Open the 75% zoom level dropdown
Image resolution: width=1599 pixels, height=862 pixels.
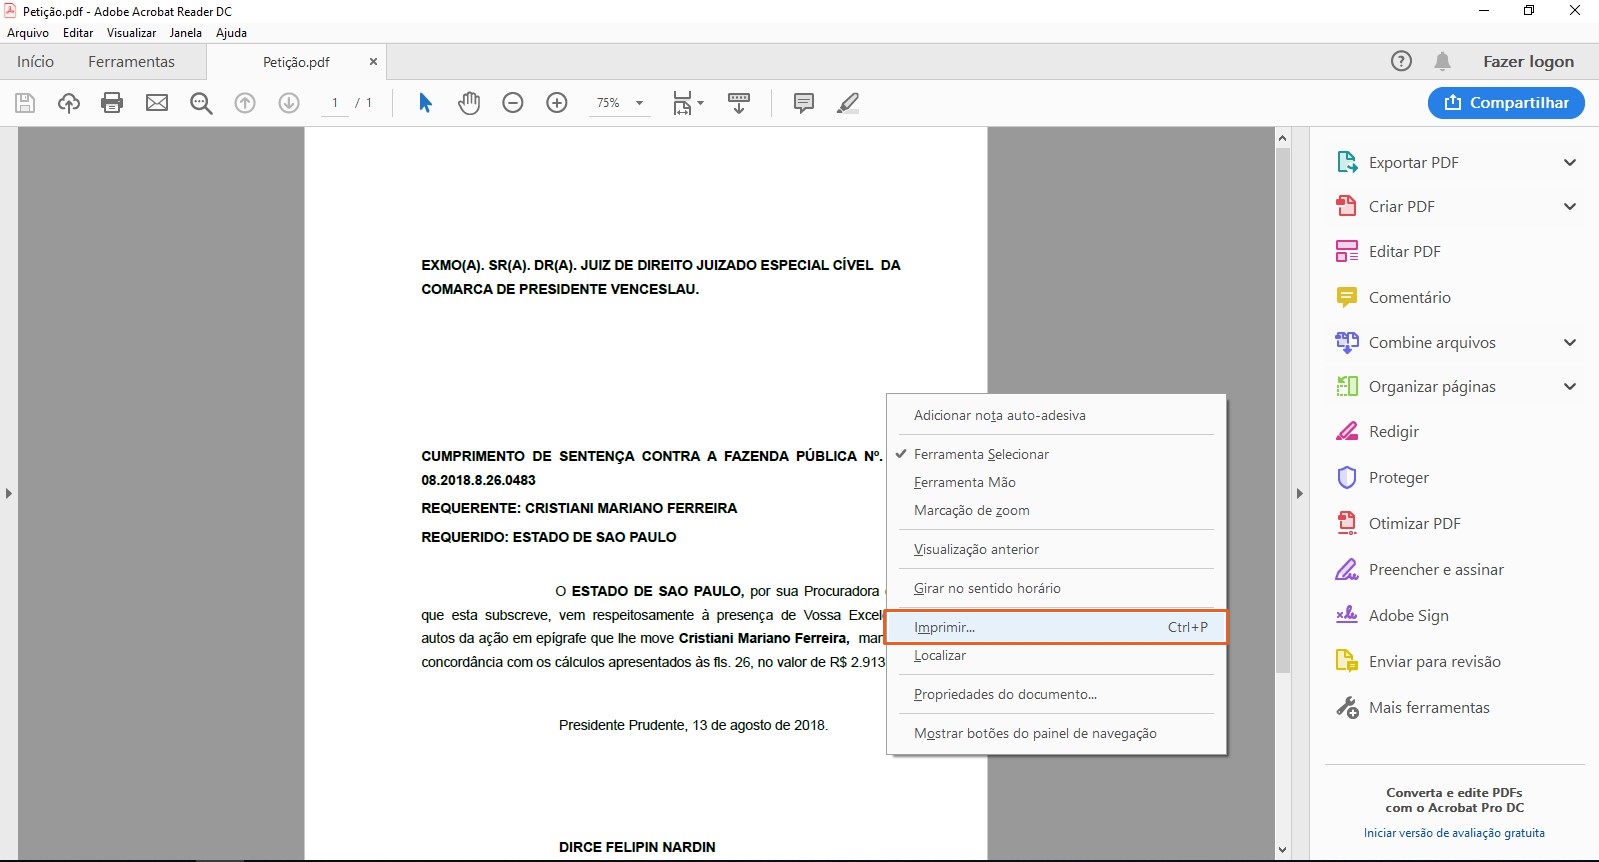tap(620, 103)
